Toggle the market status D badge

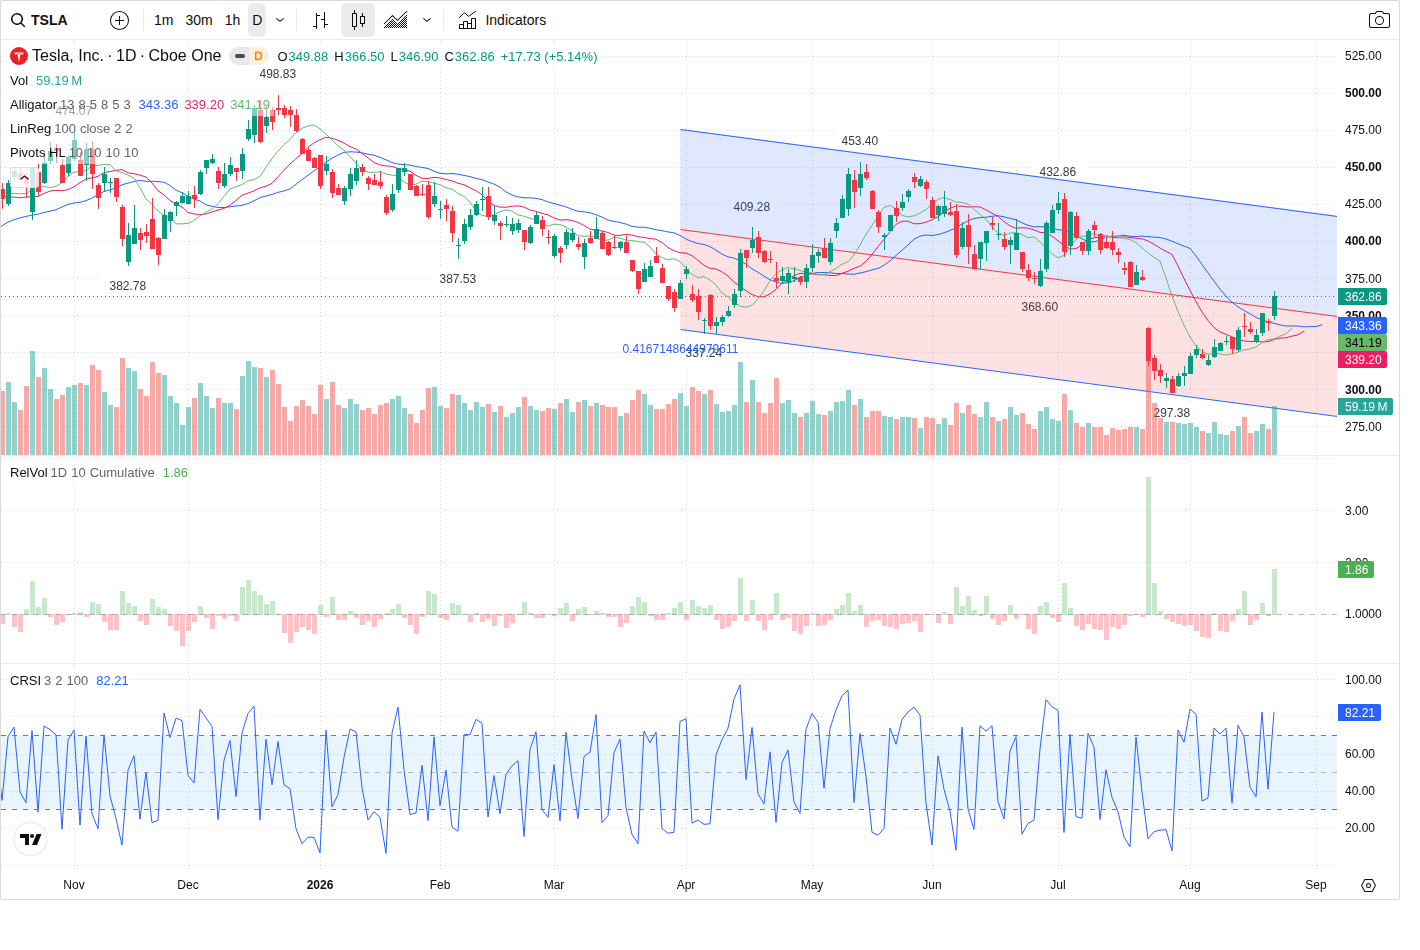point(258,56)
